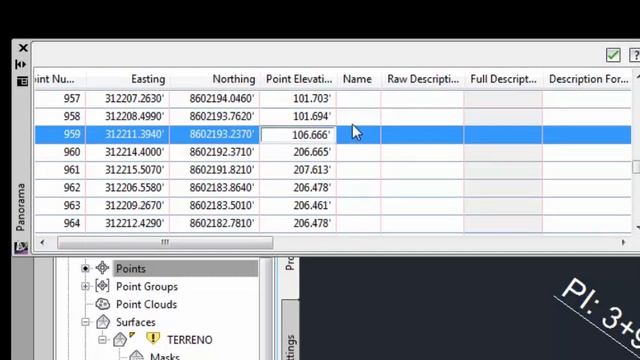Image resolution: width=640 pixels, height=360 pixels.
Task: Click the horizontal scrollbar thumb
Action: pyautogui.click(x=165, y=242)
